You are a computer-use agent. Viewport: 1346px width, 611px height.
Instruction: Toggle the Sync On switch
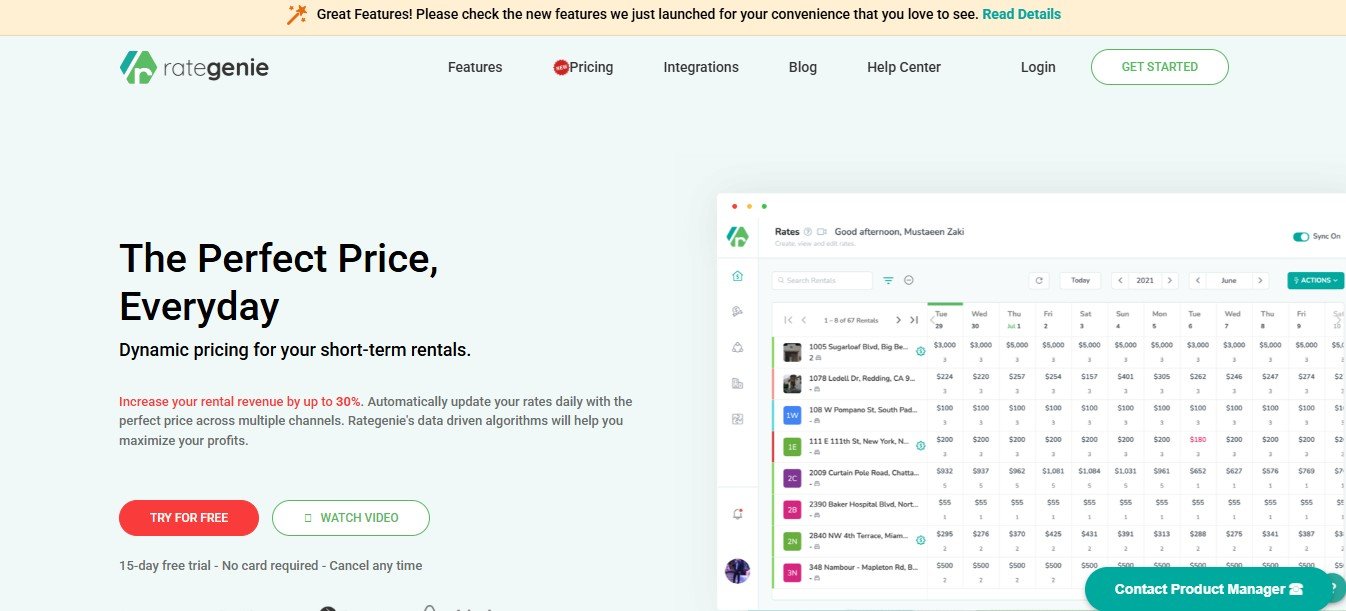click(1301, 237)
